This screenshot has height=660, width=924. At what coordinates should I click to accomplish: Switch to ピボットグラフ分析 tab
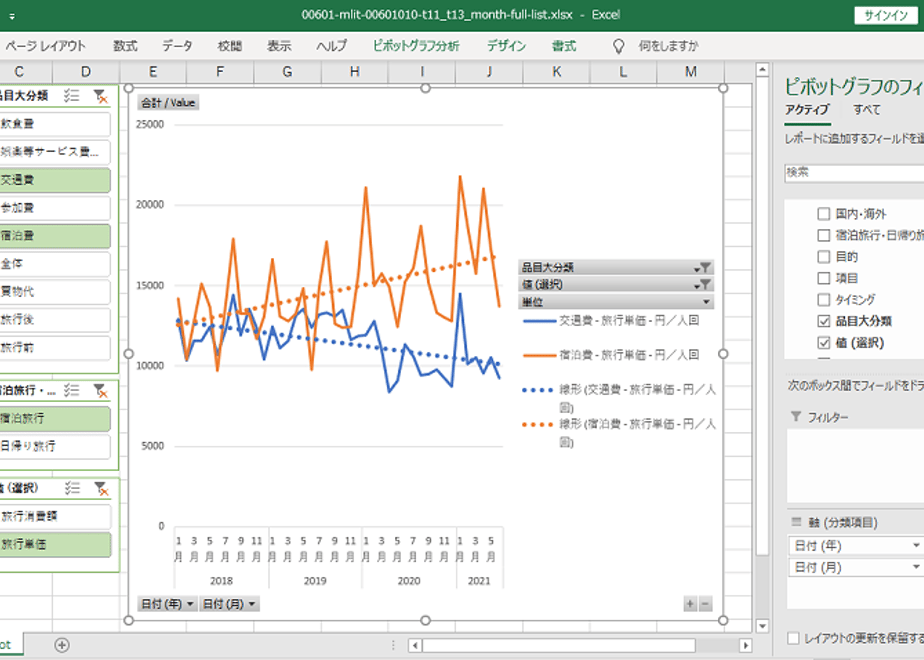point(415,46)
